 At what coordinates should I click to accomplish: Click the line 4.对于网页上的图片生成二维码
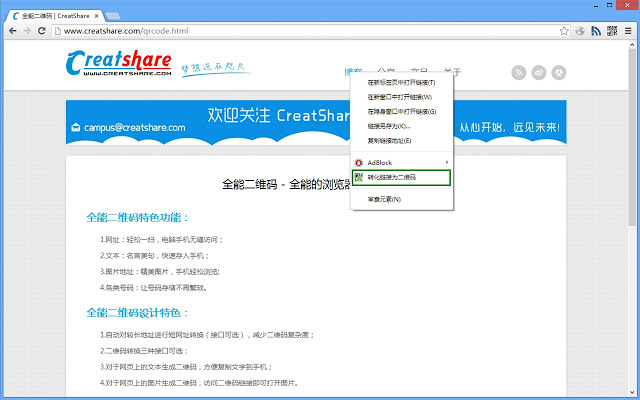point(200,383)
